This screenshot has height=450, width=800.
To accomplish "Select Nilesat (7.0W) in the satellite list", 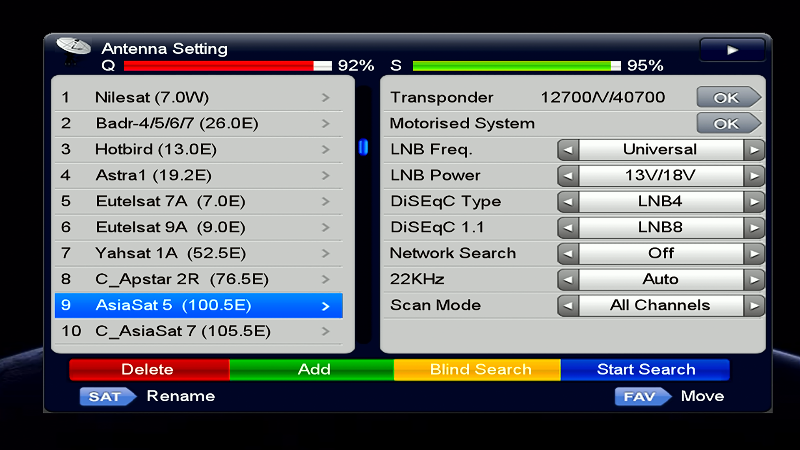I will [198, 97].
